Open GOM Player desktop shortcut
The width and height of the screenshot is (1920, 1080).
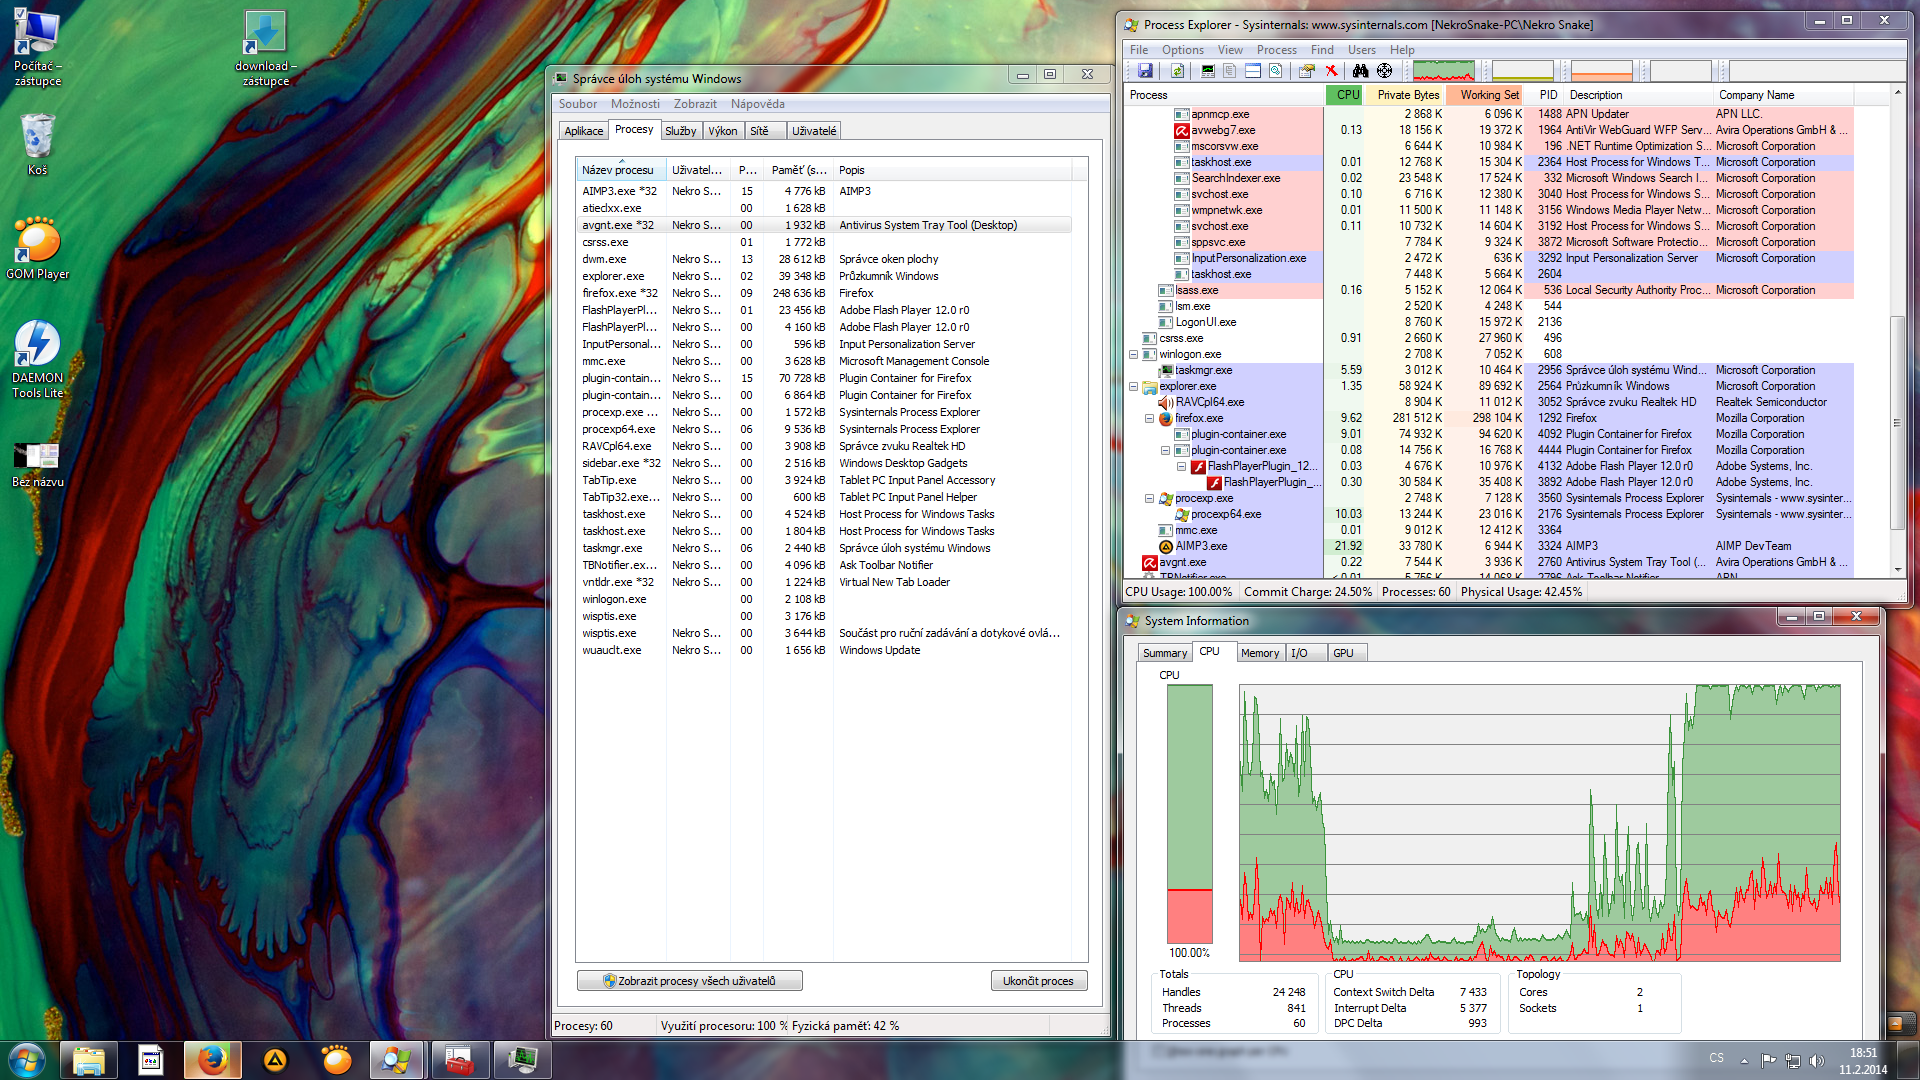coord(38,248)
